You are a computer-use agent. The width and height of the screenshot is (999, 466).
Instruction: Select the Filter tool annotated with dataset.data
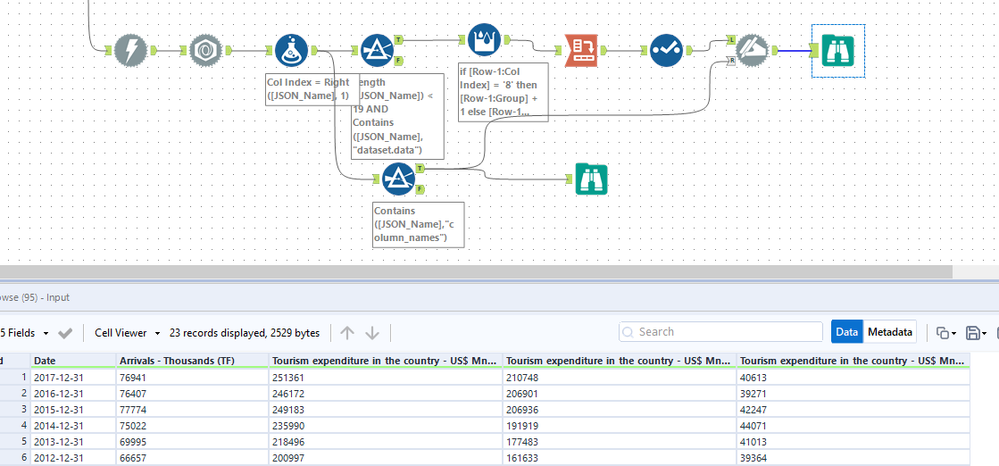click(x=377, y=50)
